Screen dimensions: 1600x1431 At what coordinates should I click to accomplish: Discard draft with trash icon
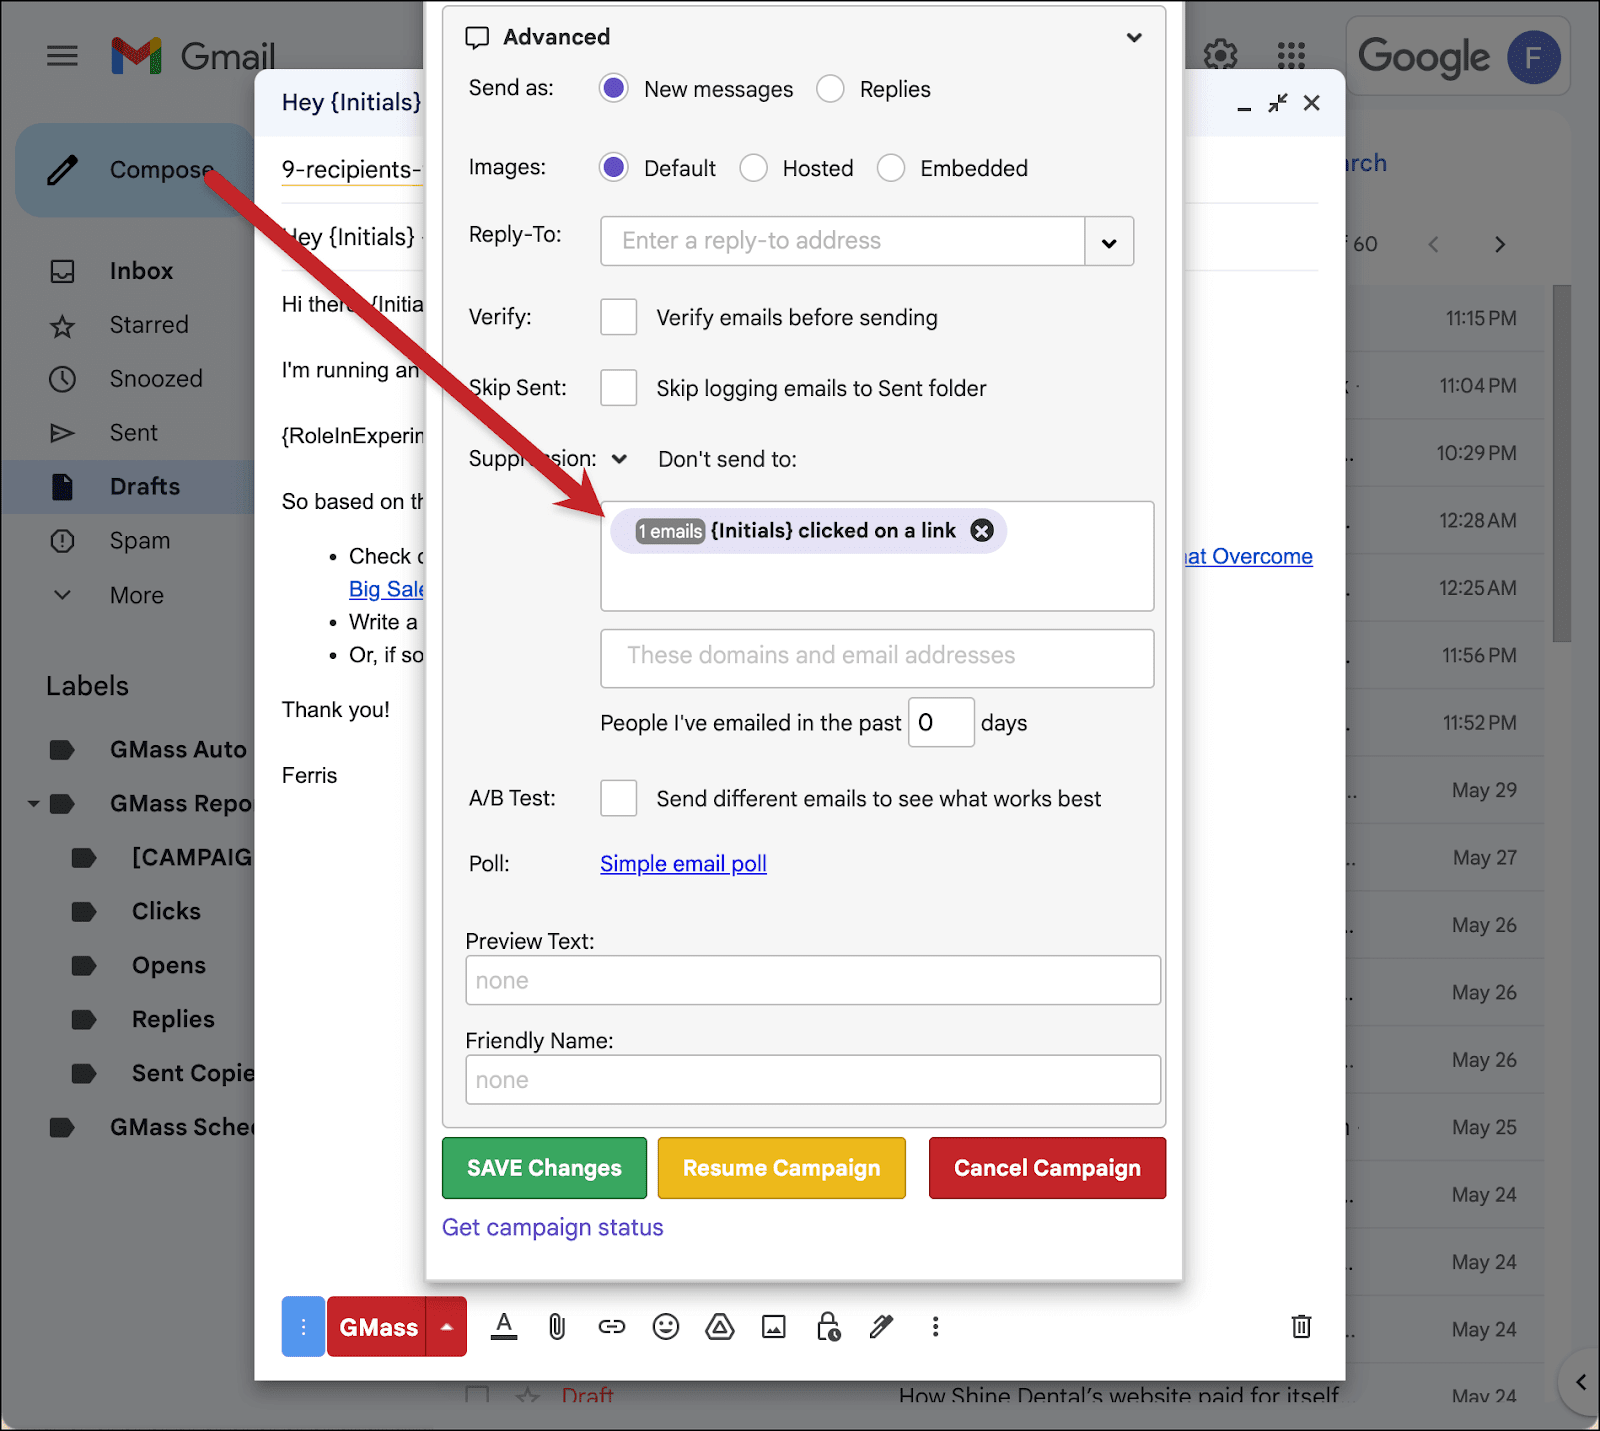[x=1301, y=1326]
